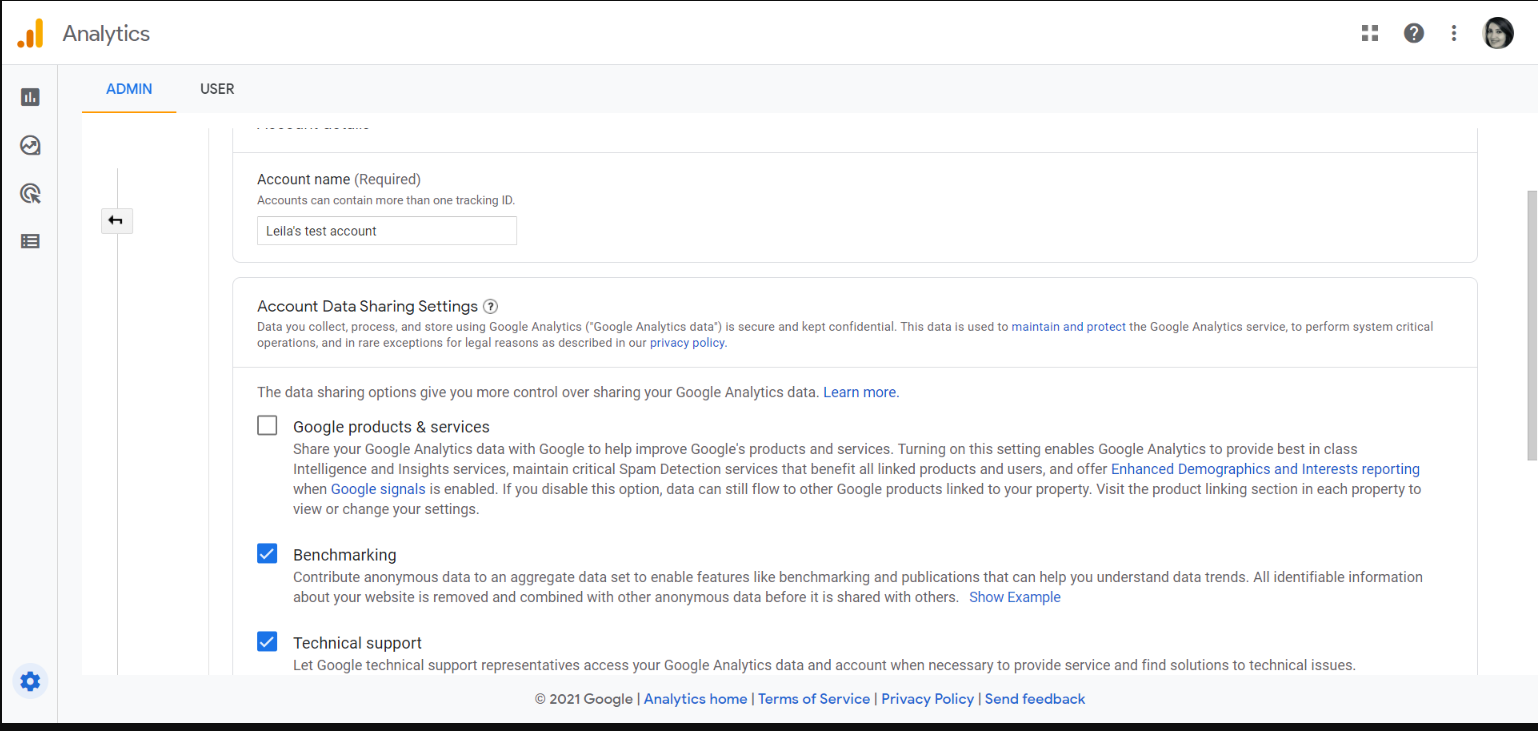The height and width of the screenshot is (731, 1538).
Task: Switch to the USER tab
Action: point(217,89)
